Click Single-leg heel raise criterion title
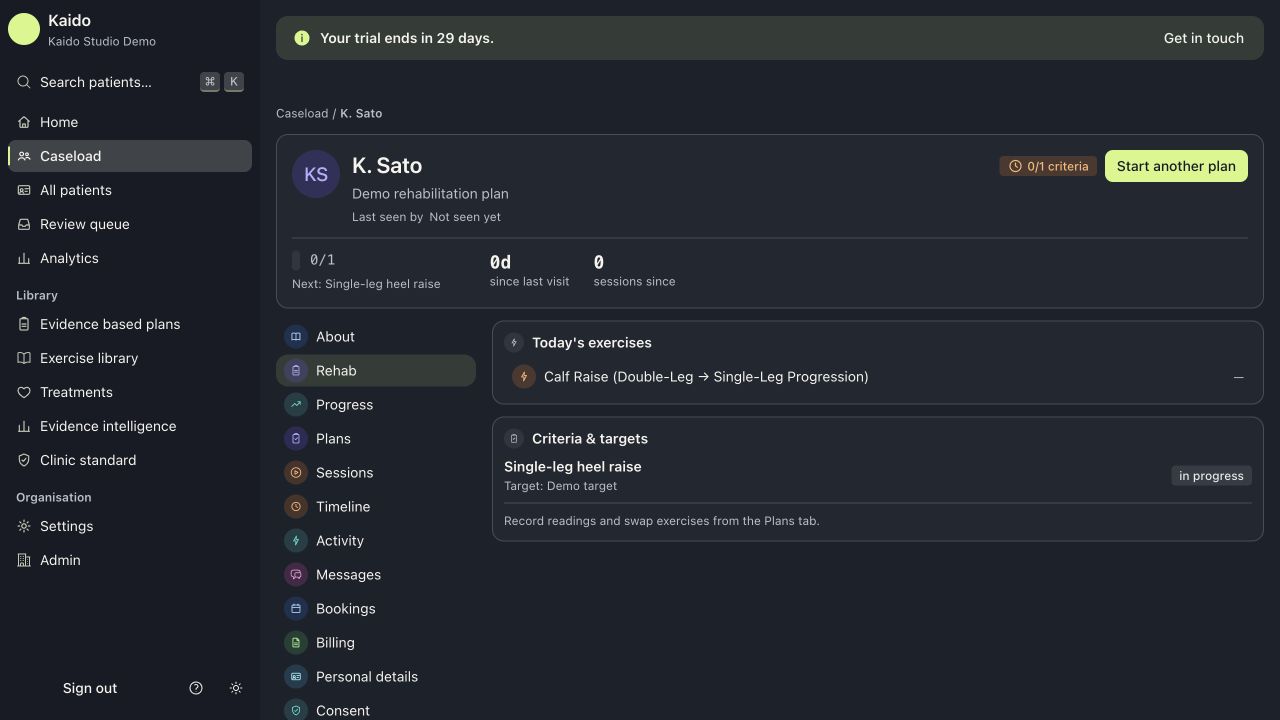 pyautogui.click(x=573, y=467)
